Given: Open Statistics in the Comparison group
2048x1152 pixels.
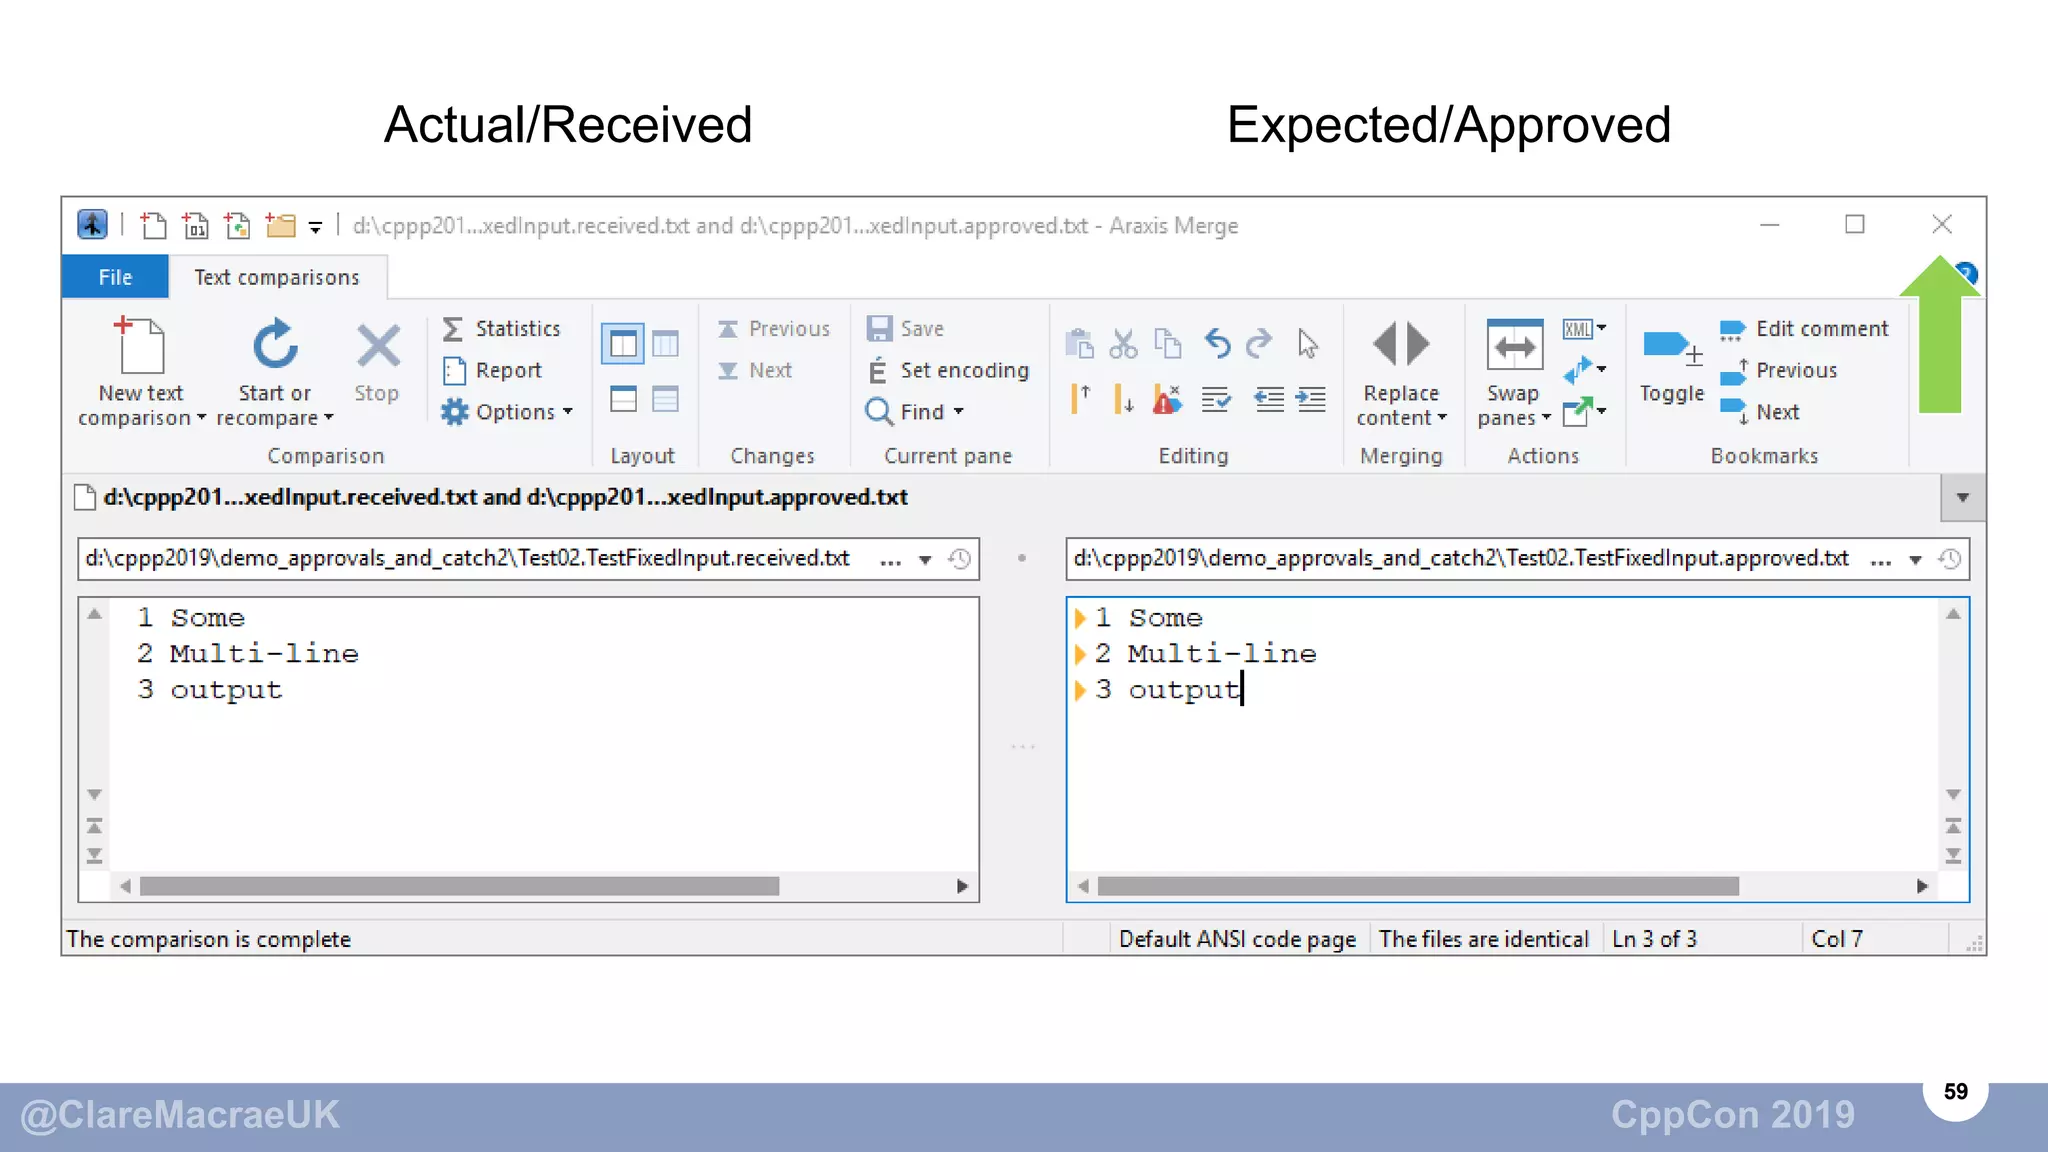Looking at the screenshot, I should coord(502,328).
